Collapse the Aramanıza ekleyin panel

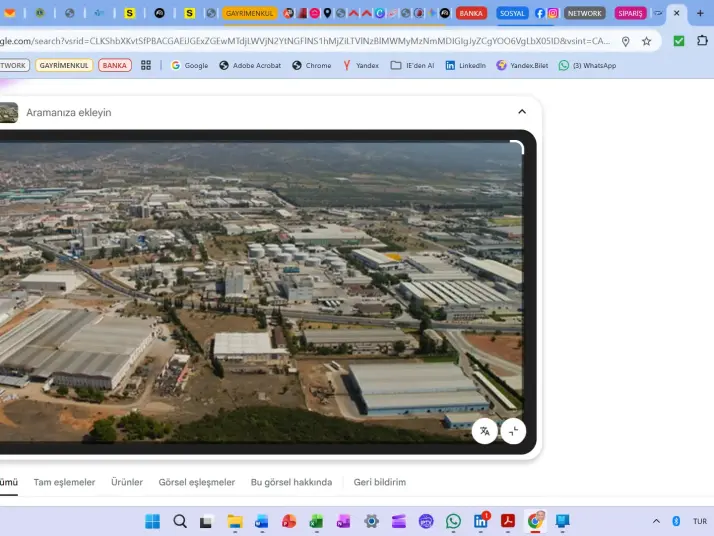[x=521, y=112]
